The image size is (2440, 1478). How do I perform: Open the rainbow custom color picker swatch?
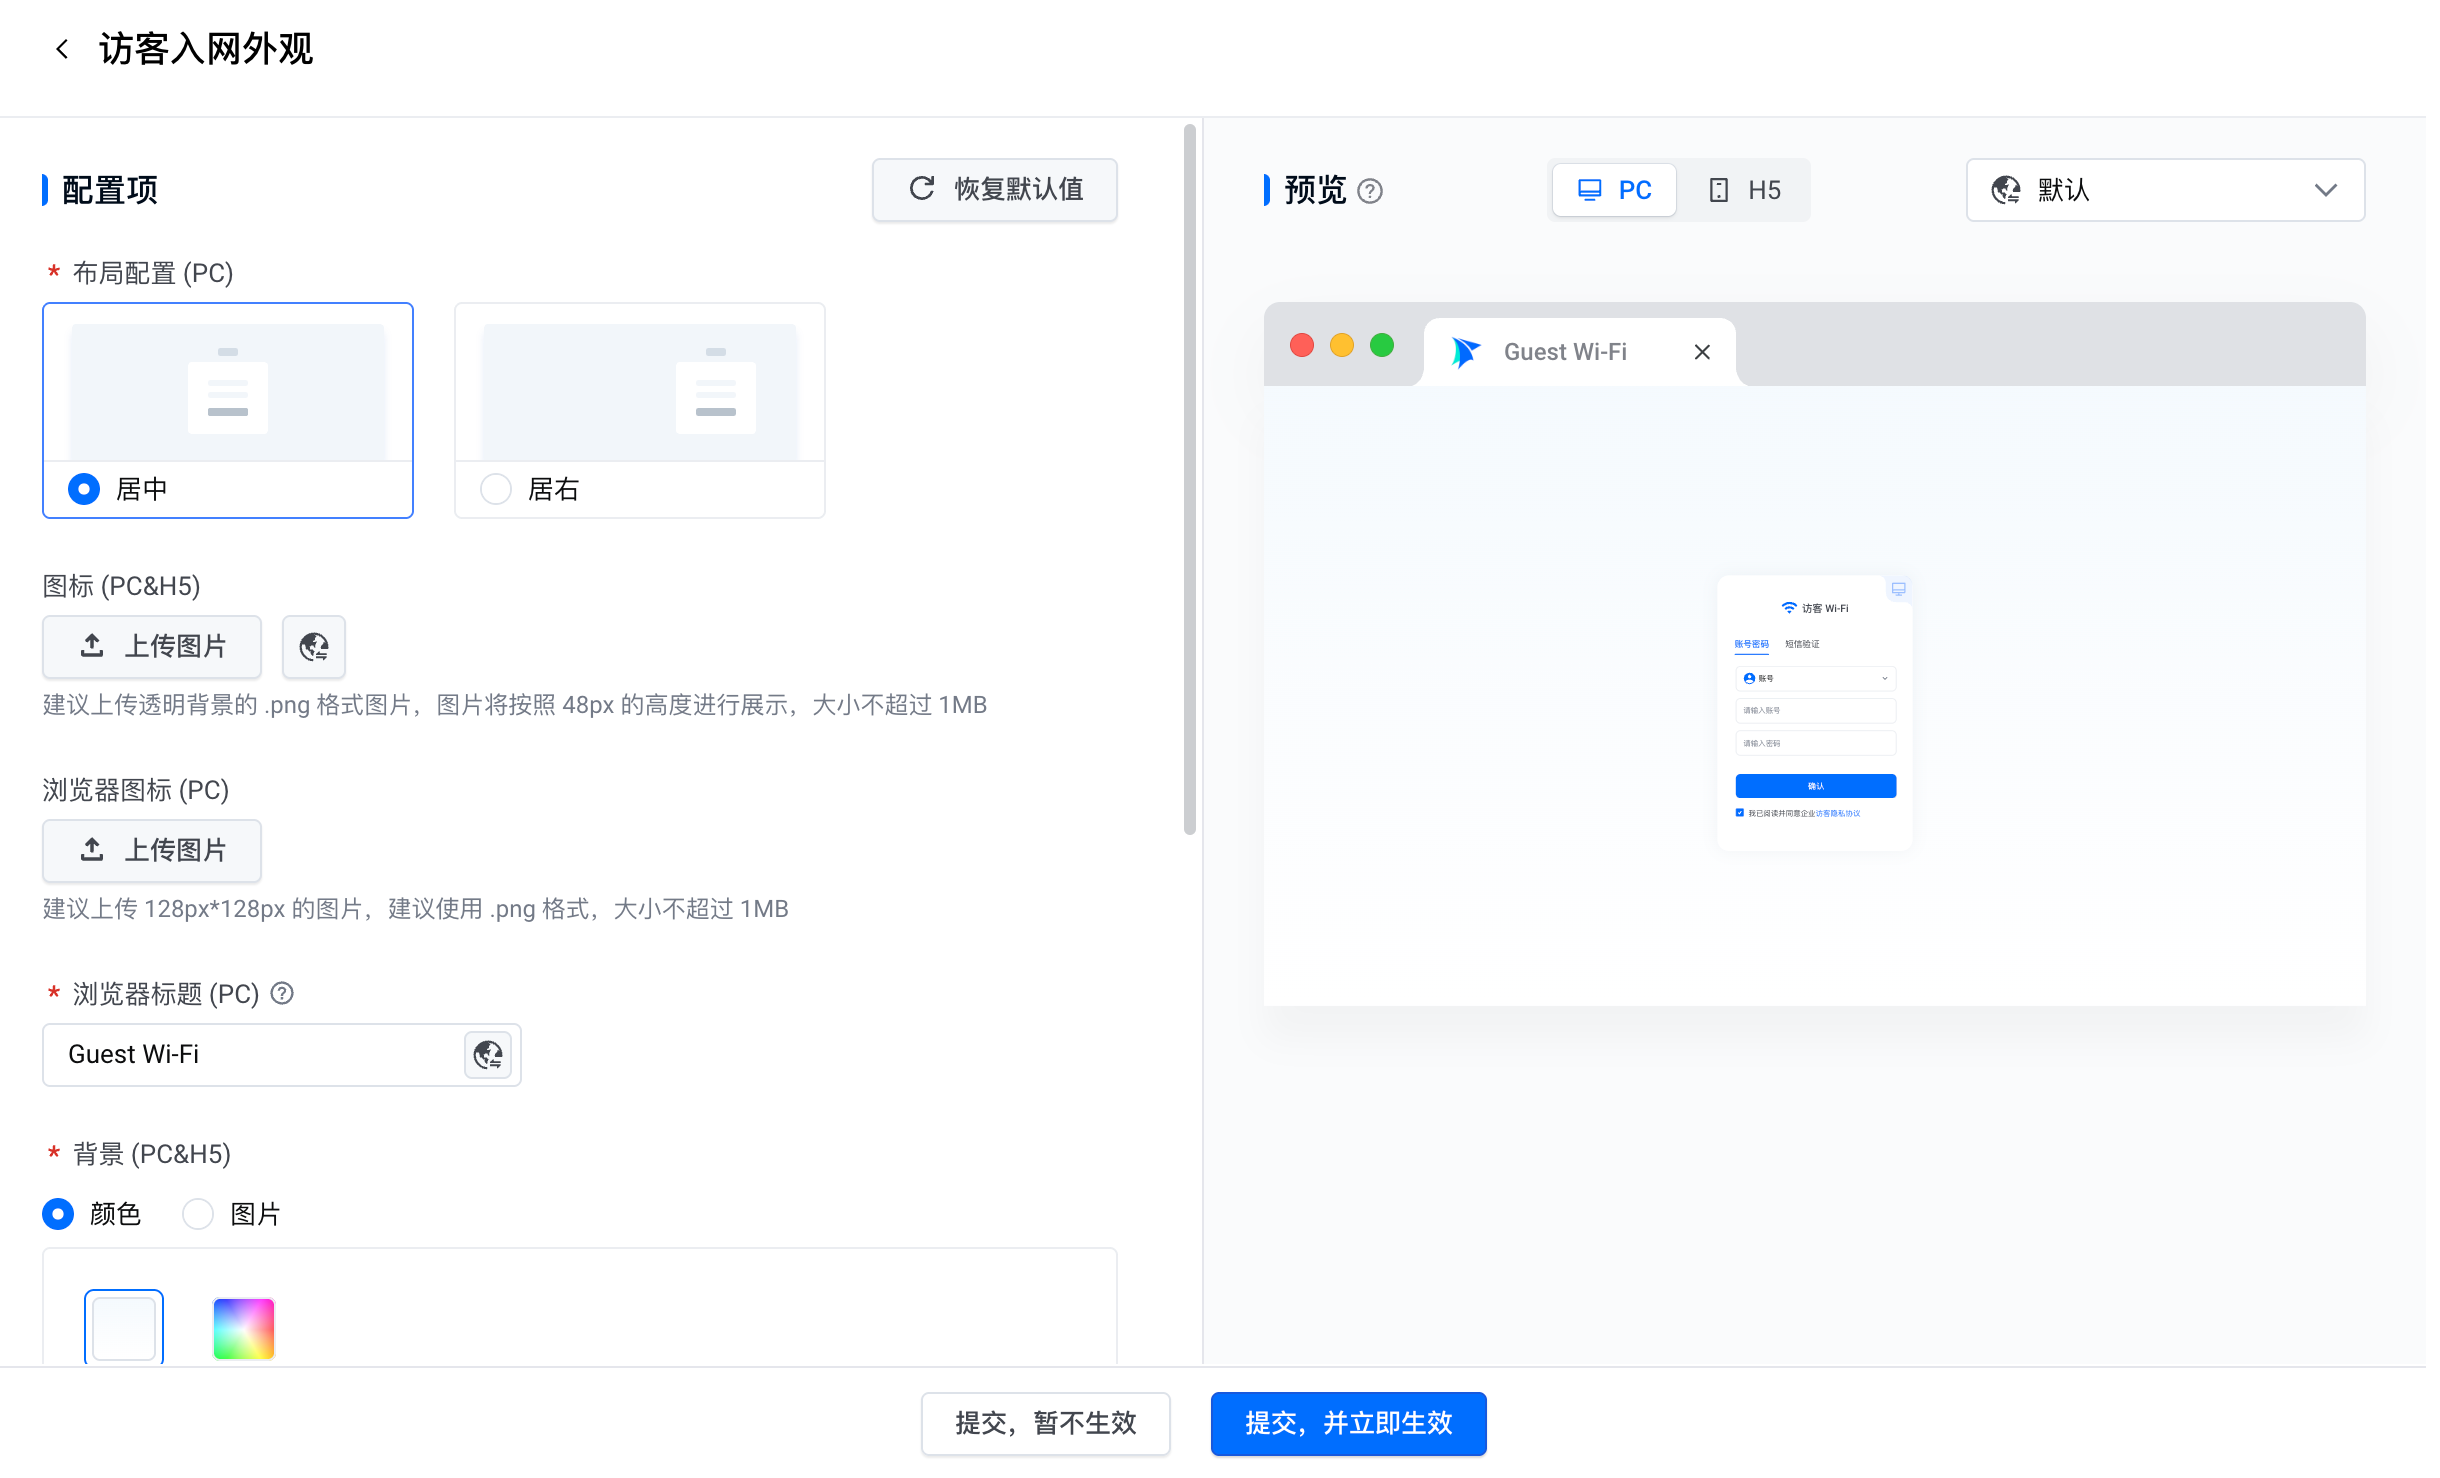(x=244, y=1328)
